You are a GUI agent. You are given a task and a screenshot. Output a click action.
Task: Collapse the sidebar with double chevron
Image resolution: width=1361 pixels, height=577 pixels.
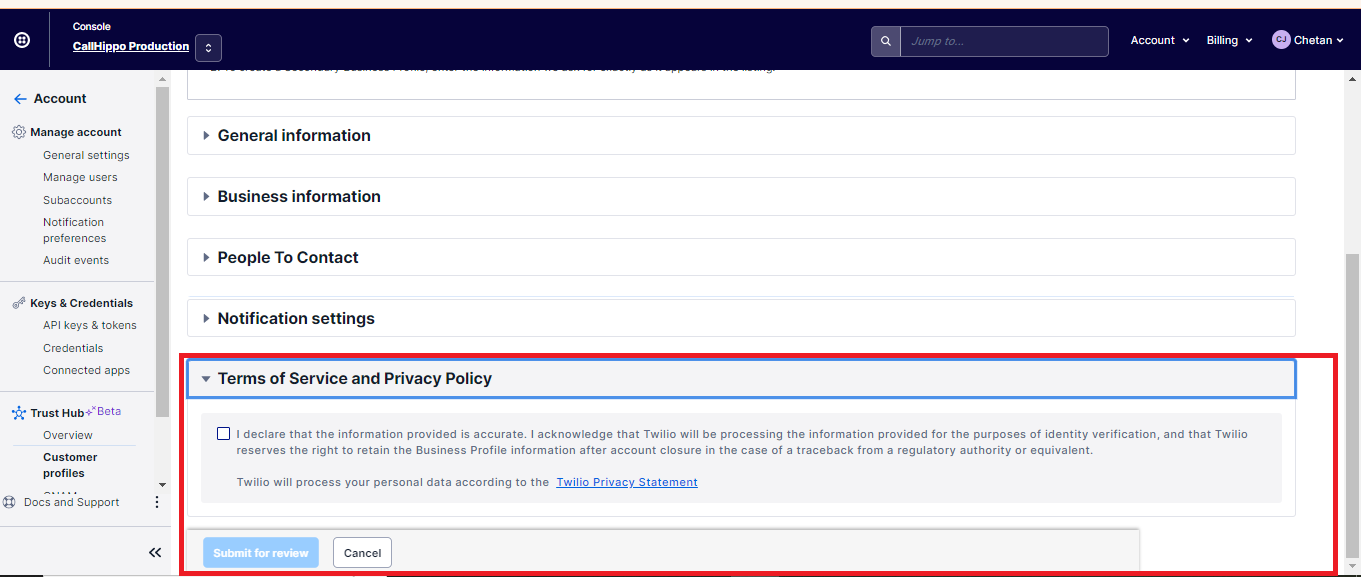pos(155,552)
